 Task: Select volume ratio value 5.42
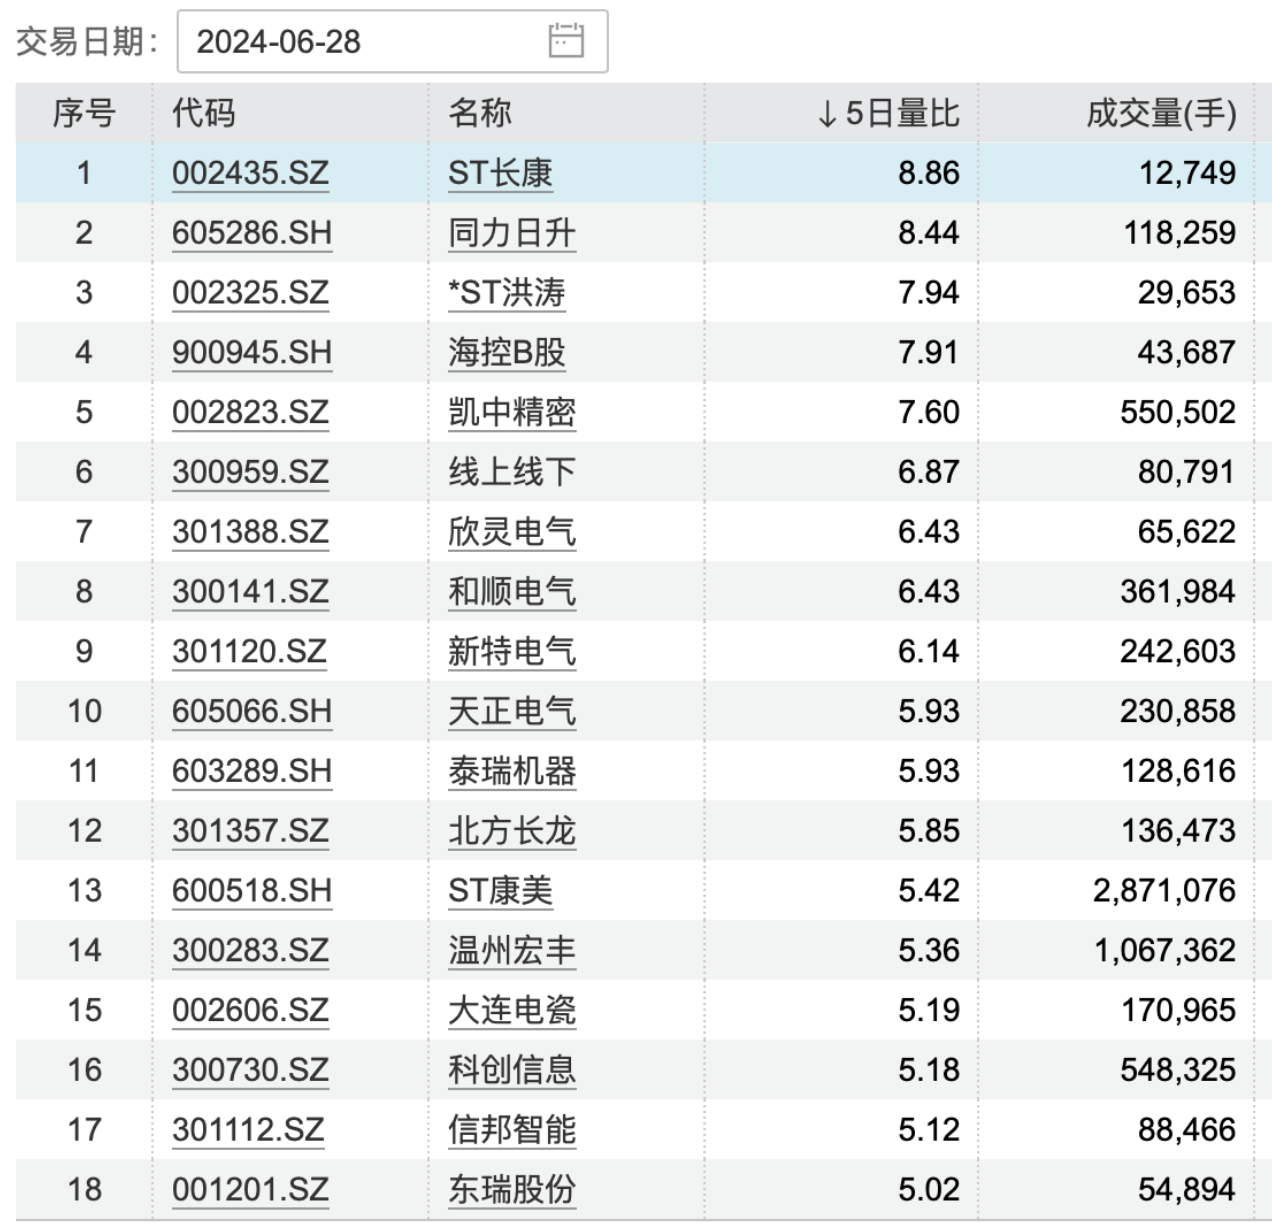(x=929, y=891)
